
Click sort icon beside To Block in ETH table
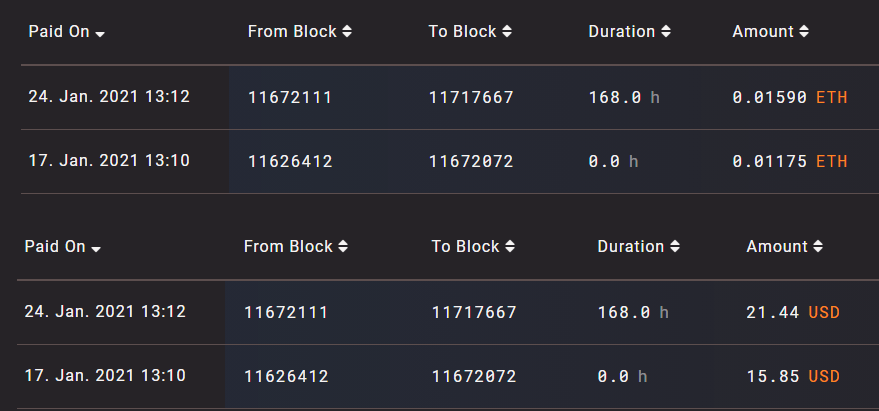(507, 32)
